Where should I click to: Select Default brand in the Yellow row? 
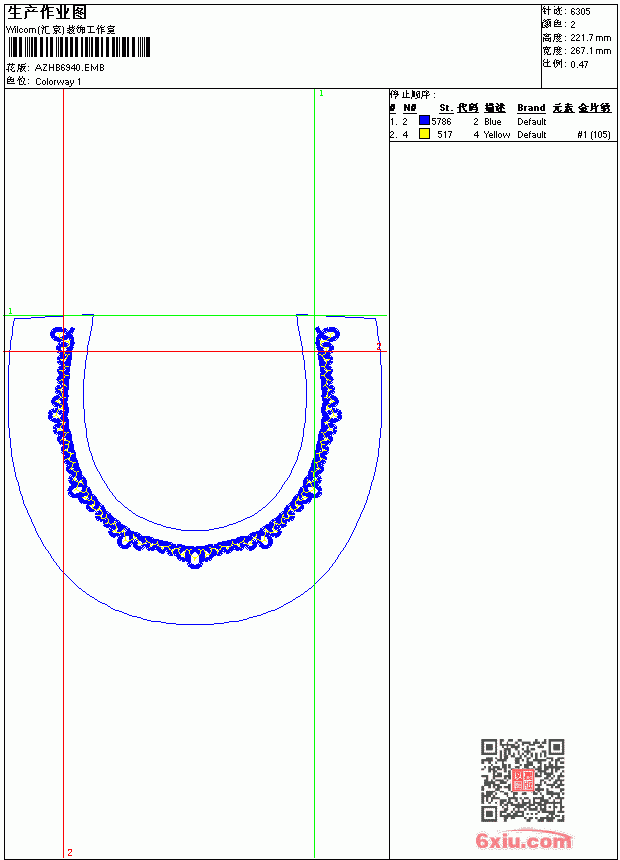pos(531,134)
